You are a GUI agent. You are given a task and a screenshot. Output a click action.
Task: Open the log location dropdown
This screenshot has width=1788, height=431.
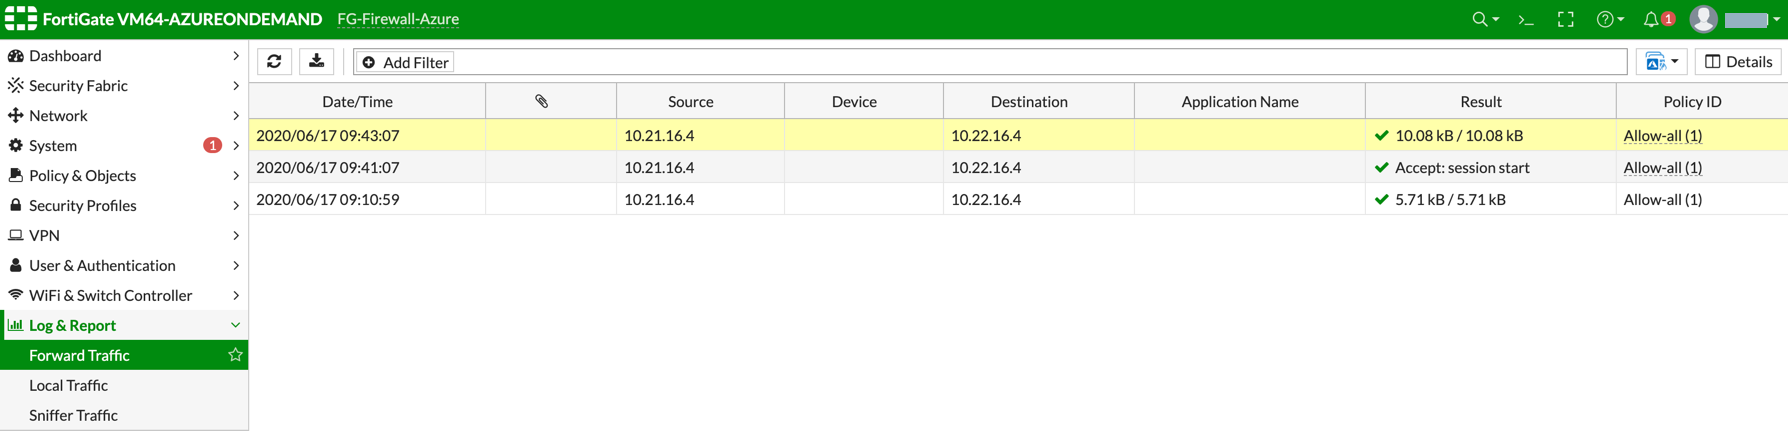(1661, 62)
